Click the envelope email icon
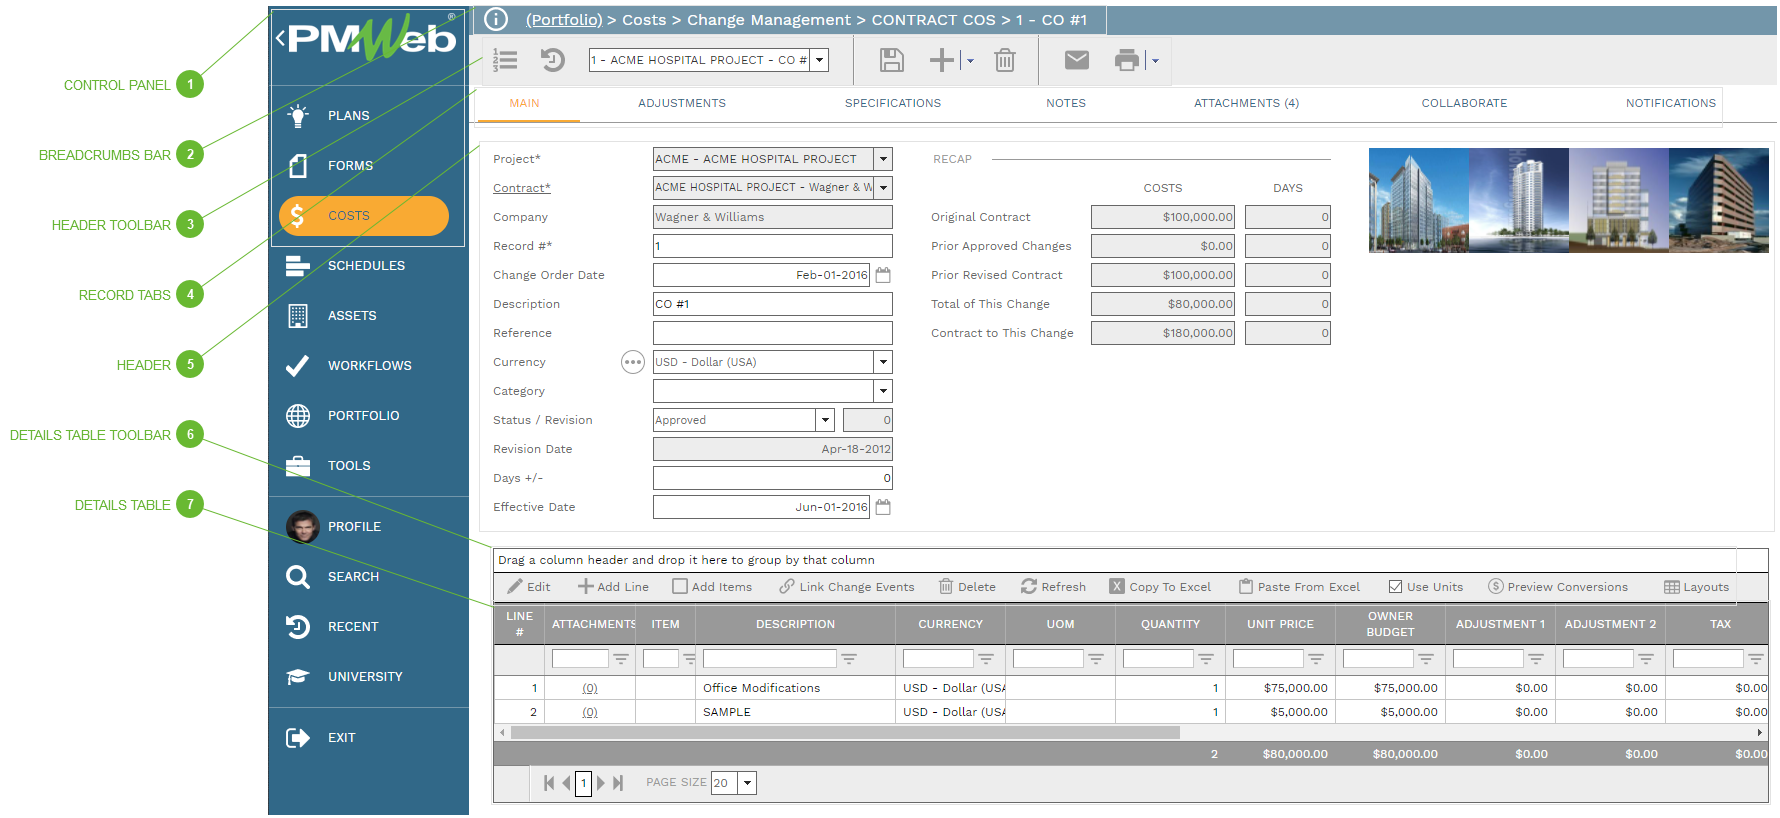 pyautogui.click(x=1076, y=61)
